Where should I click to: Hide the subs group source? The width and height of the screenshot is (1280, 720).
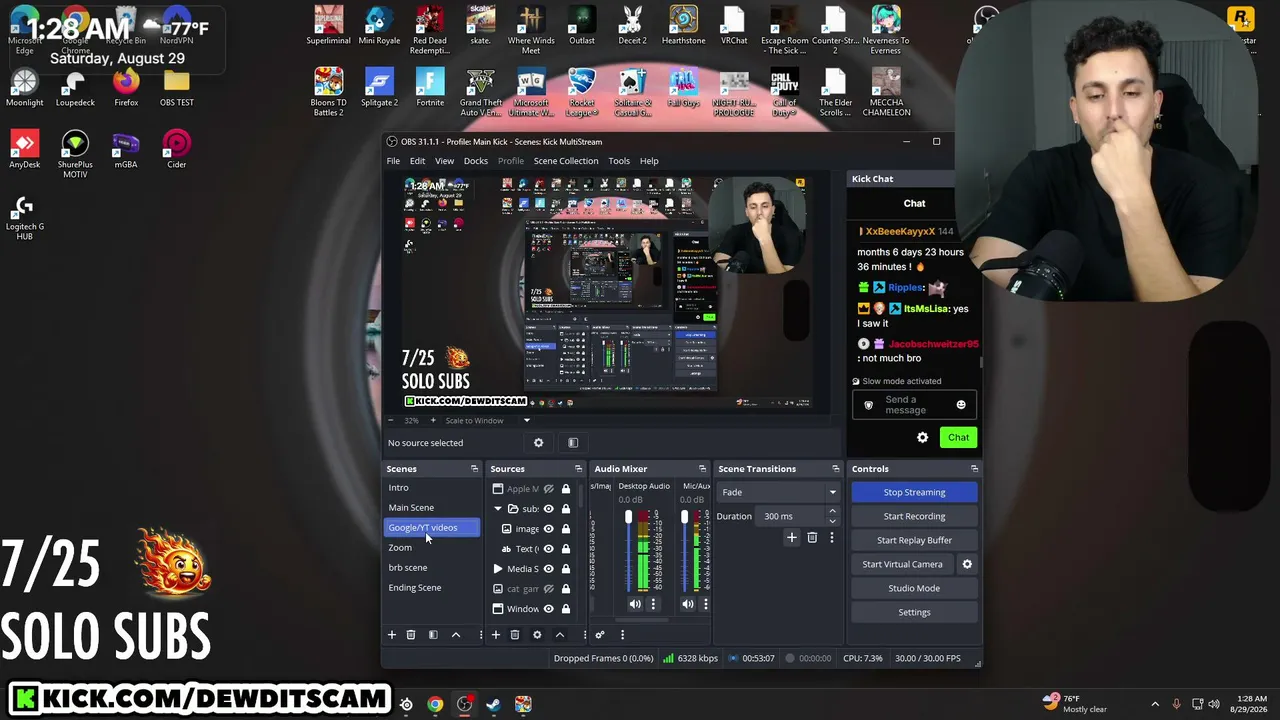tap(548, 509)
